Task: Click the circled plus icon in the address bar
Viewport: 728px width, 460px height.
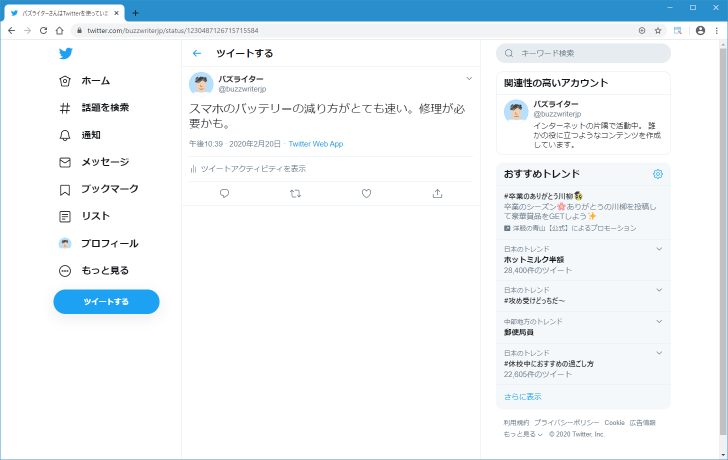Action: tap(642, 31)
